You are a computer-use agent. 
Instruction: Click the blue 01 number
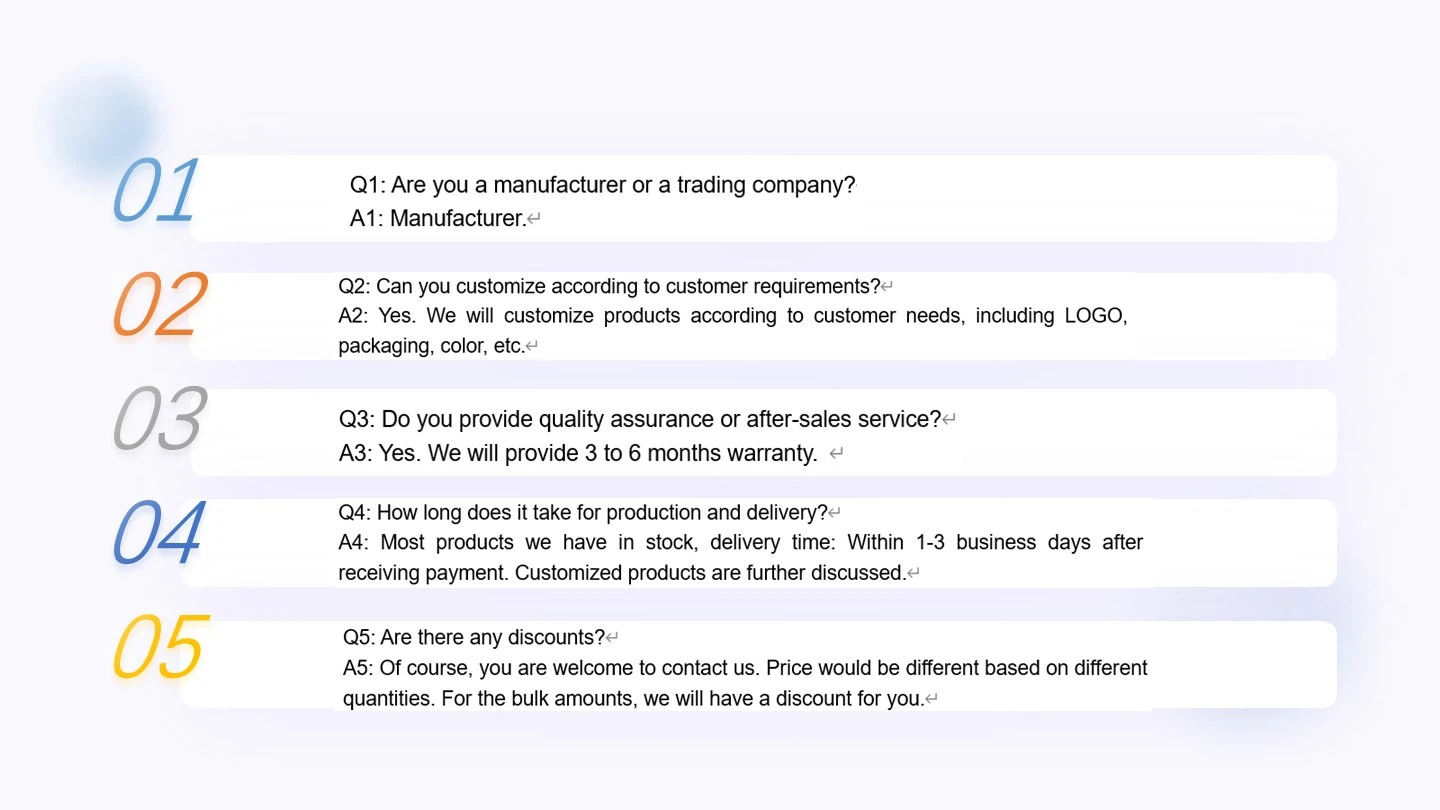pos(156,190)
